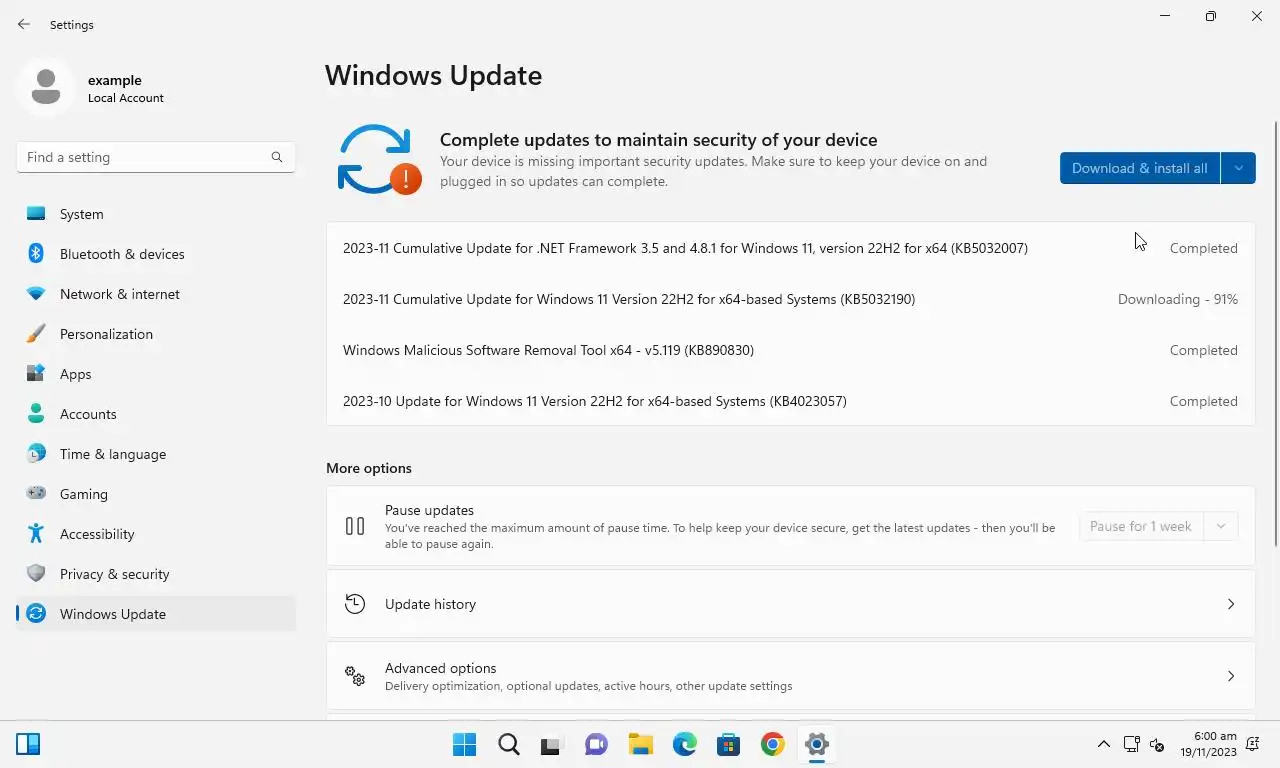The height and width of the screenshot is (768, 1280).
Task: Navigate to Accounts settings
Action: pyautogui.click(x=156, y=414)
